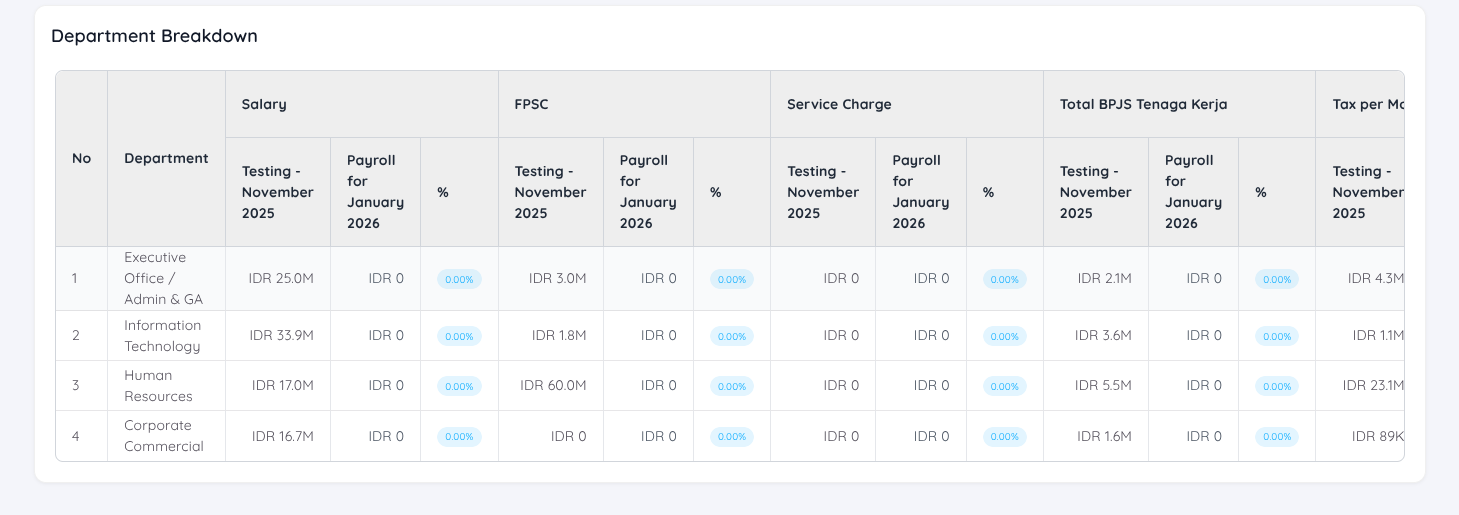Viewport: 1459px width, 515px height.
Task: Select the Salary group header
Action: [264, 104]
